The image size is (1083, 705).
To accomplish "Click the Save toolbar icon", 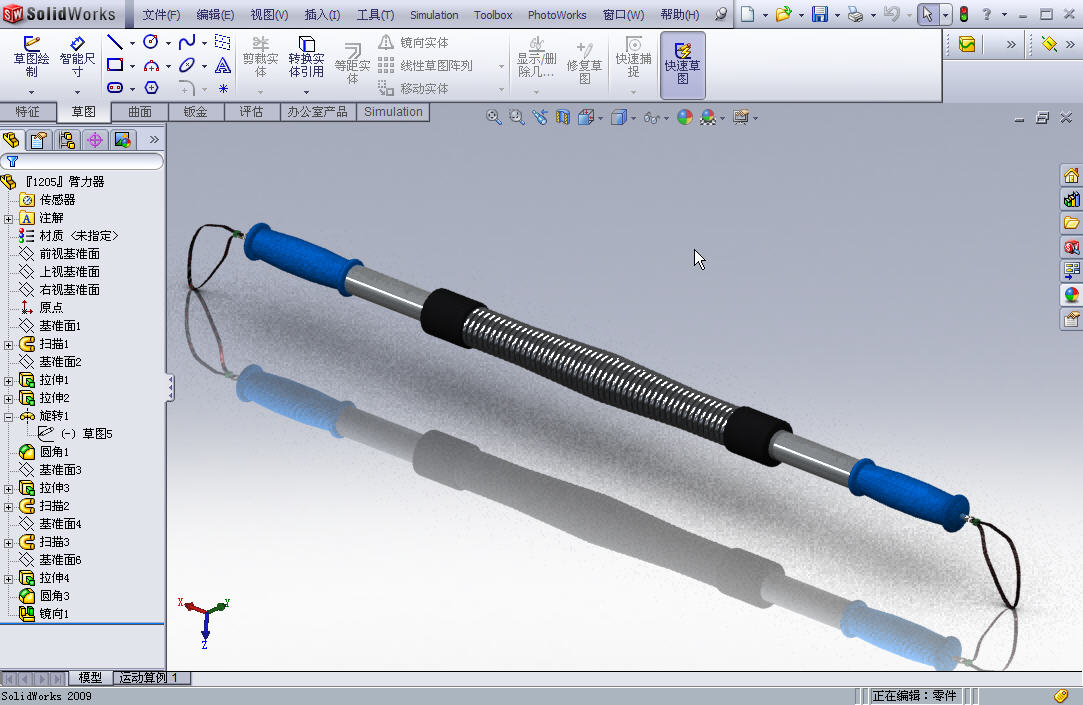I will pos(819,14).
